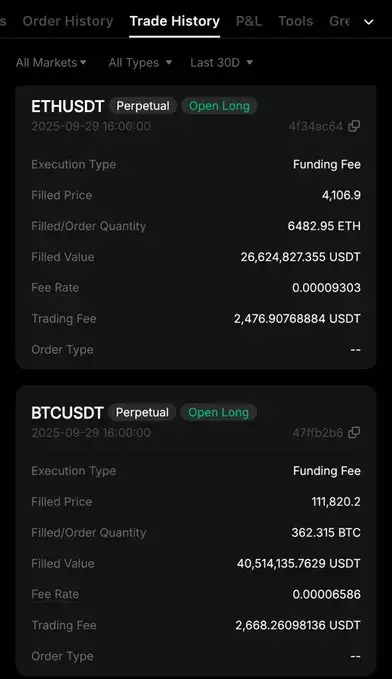Copy the ETHUSDT trade ID 4f34ac64

click(354, 126)
